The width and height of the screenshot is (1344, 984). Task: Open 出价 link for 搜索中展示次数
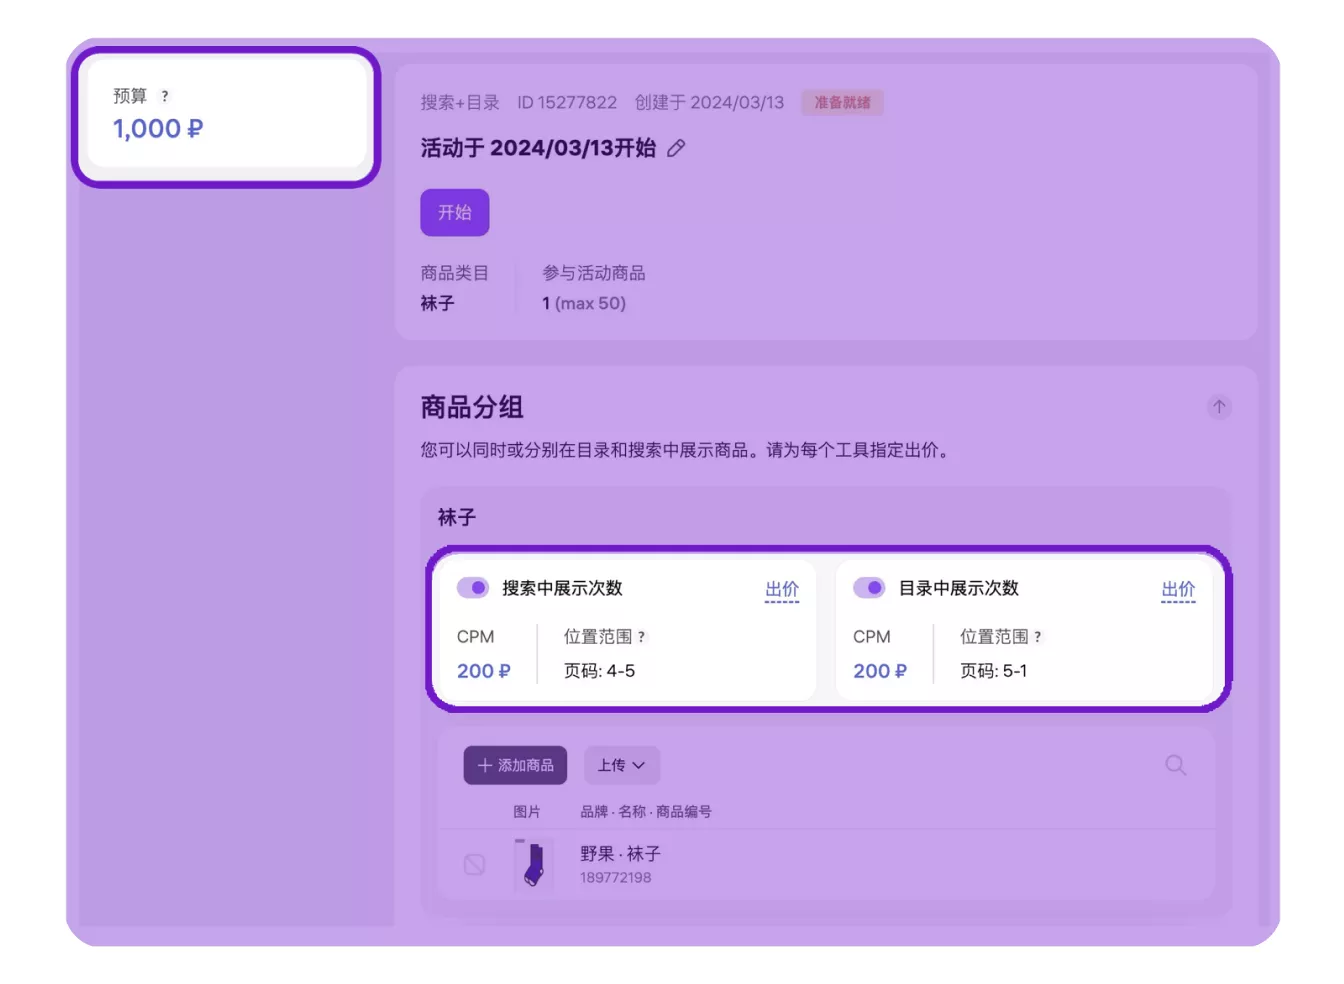[782, 590]
